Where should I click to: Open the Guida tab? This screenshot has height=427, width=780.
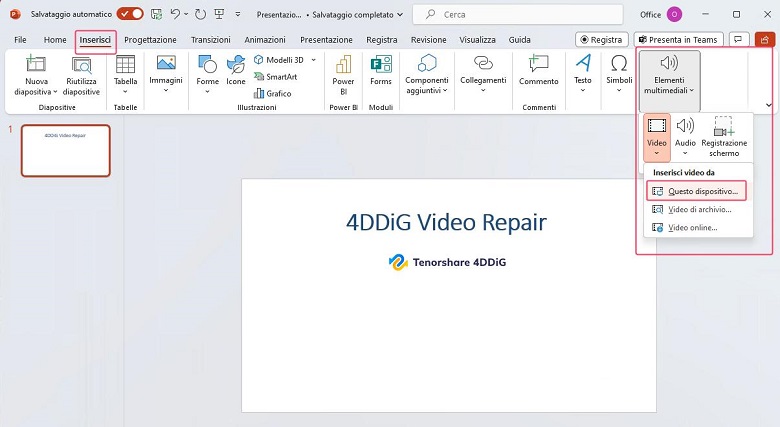click(x=519, y=40)
